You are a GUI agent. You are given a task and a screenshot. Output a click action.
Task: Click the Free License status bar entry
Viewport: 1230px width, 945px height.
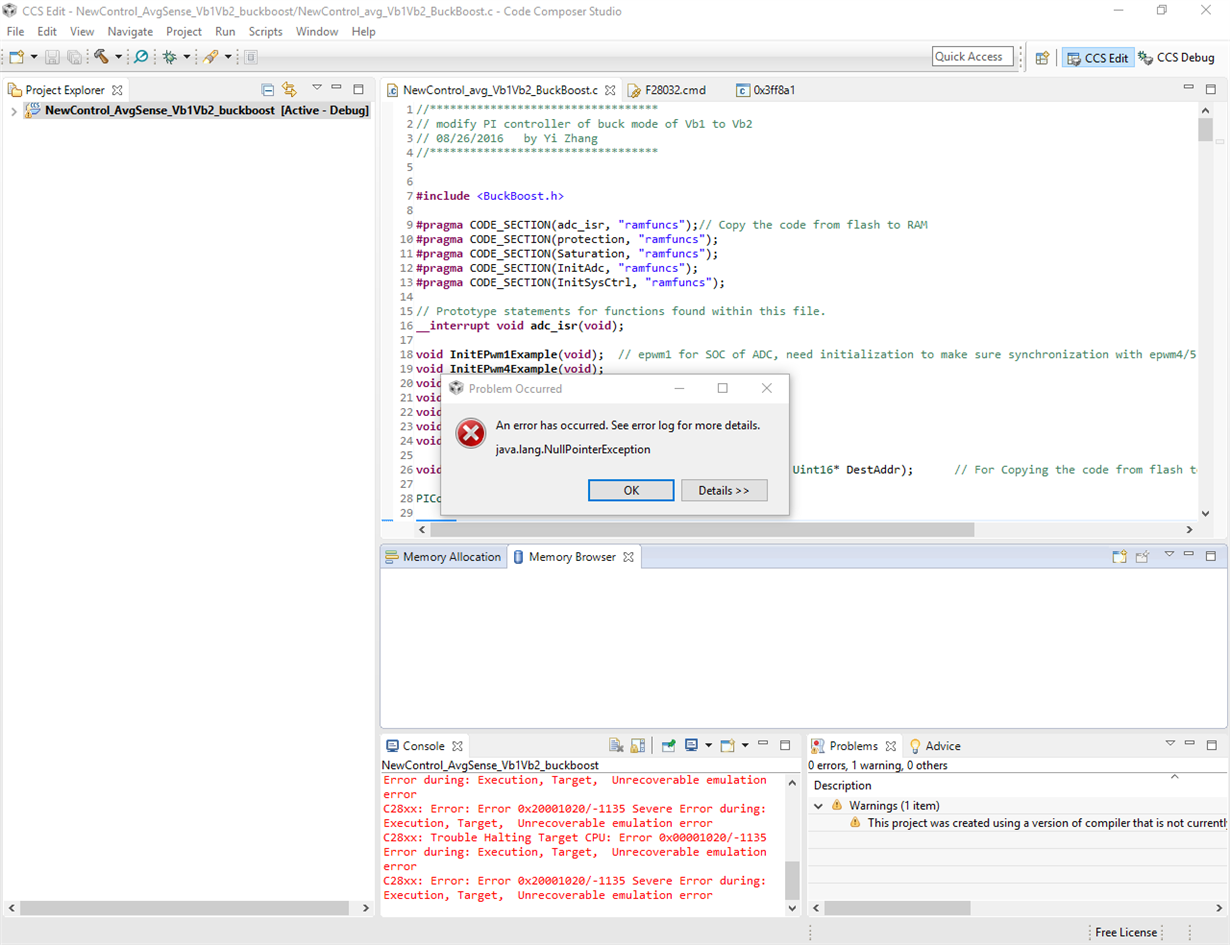tap(1126, 932)
